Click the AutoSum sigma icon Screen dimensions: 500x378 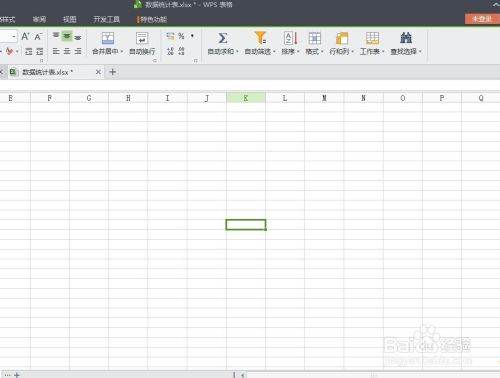tap(223, 38)
